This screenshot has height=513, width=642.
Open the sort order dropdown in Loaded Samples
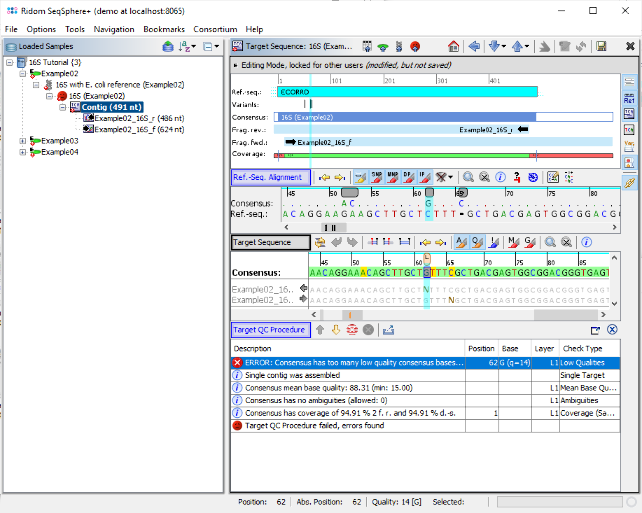click(194, 46)
